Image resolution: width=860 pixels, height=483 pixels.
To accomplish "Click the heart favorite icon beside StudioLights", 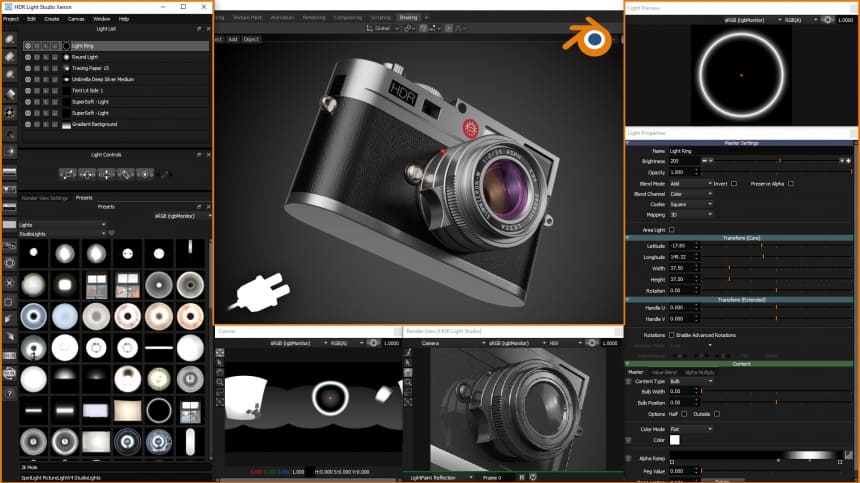I will 112,233.
